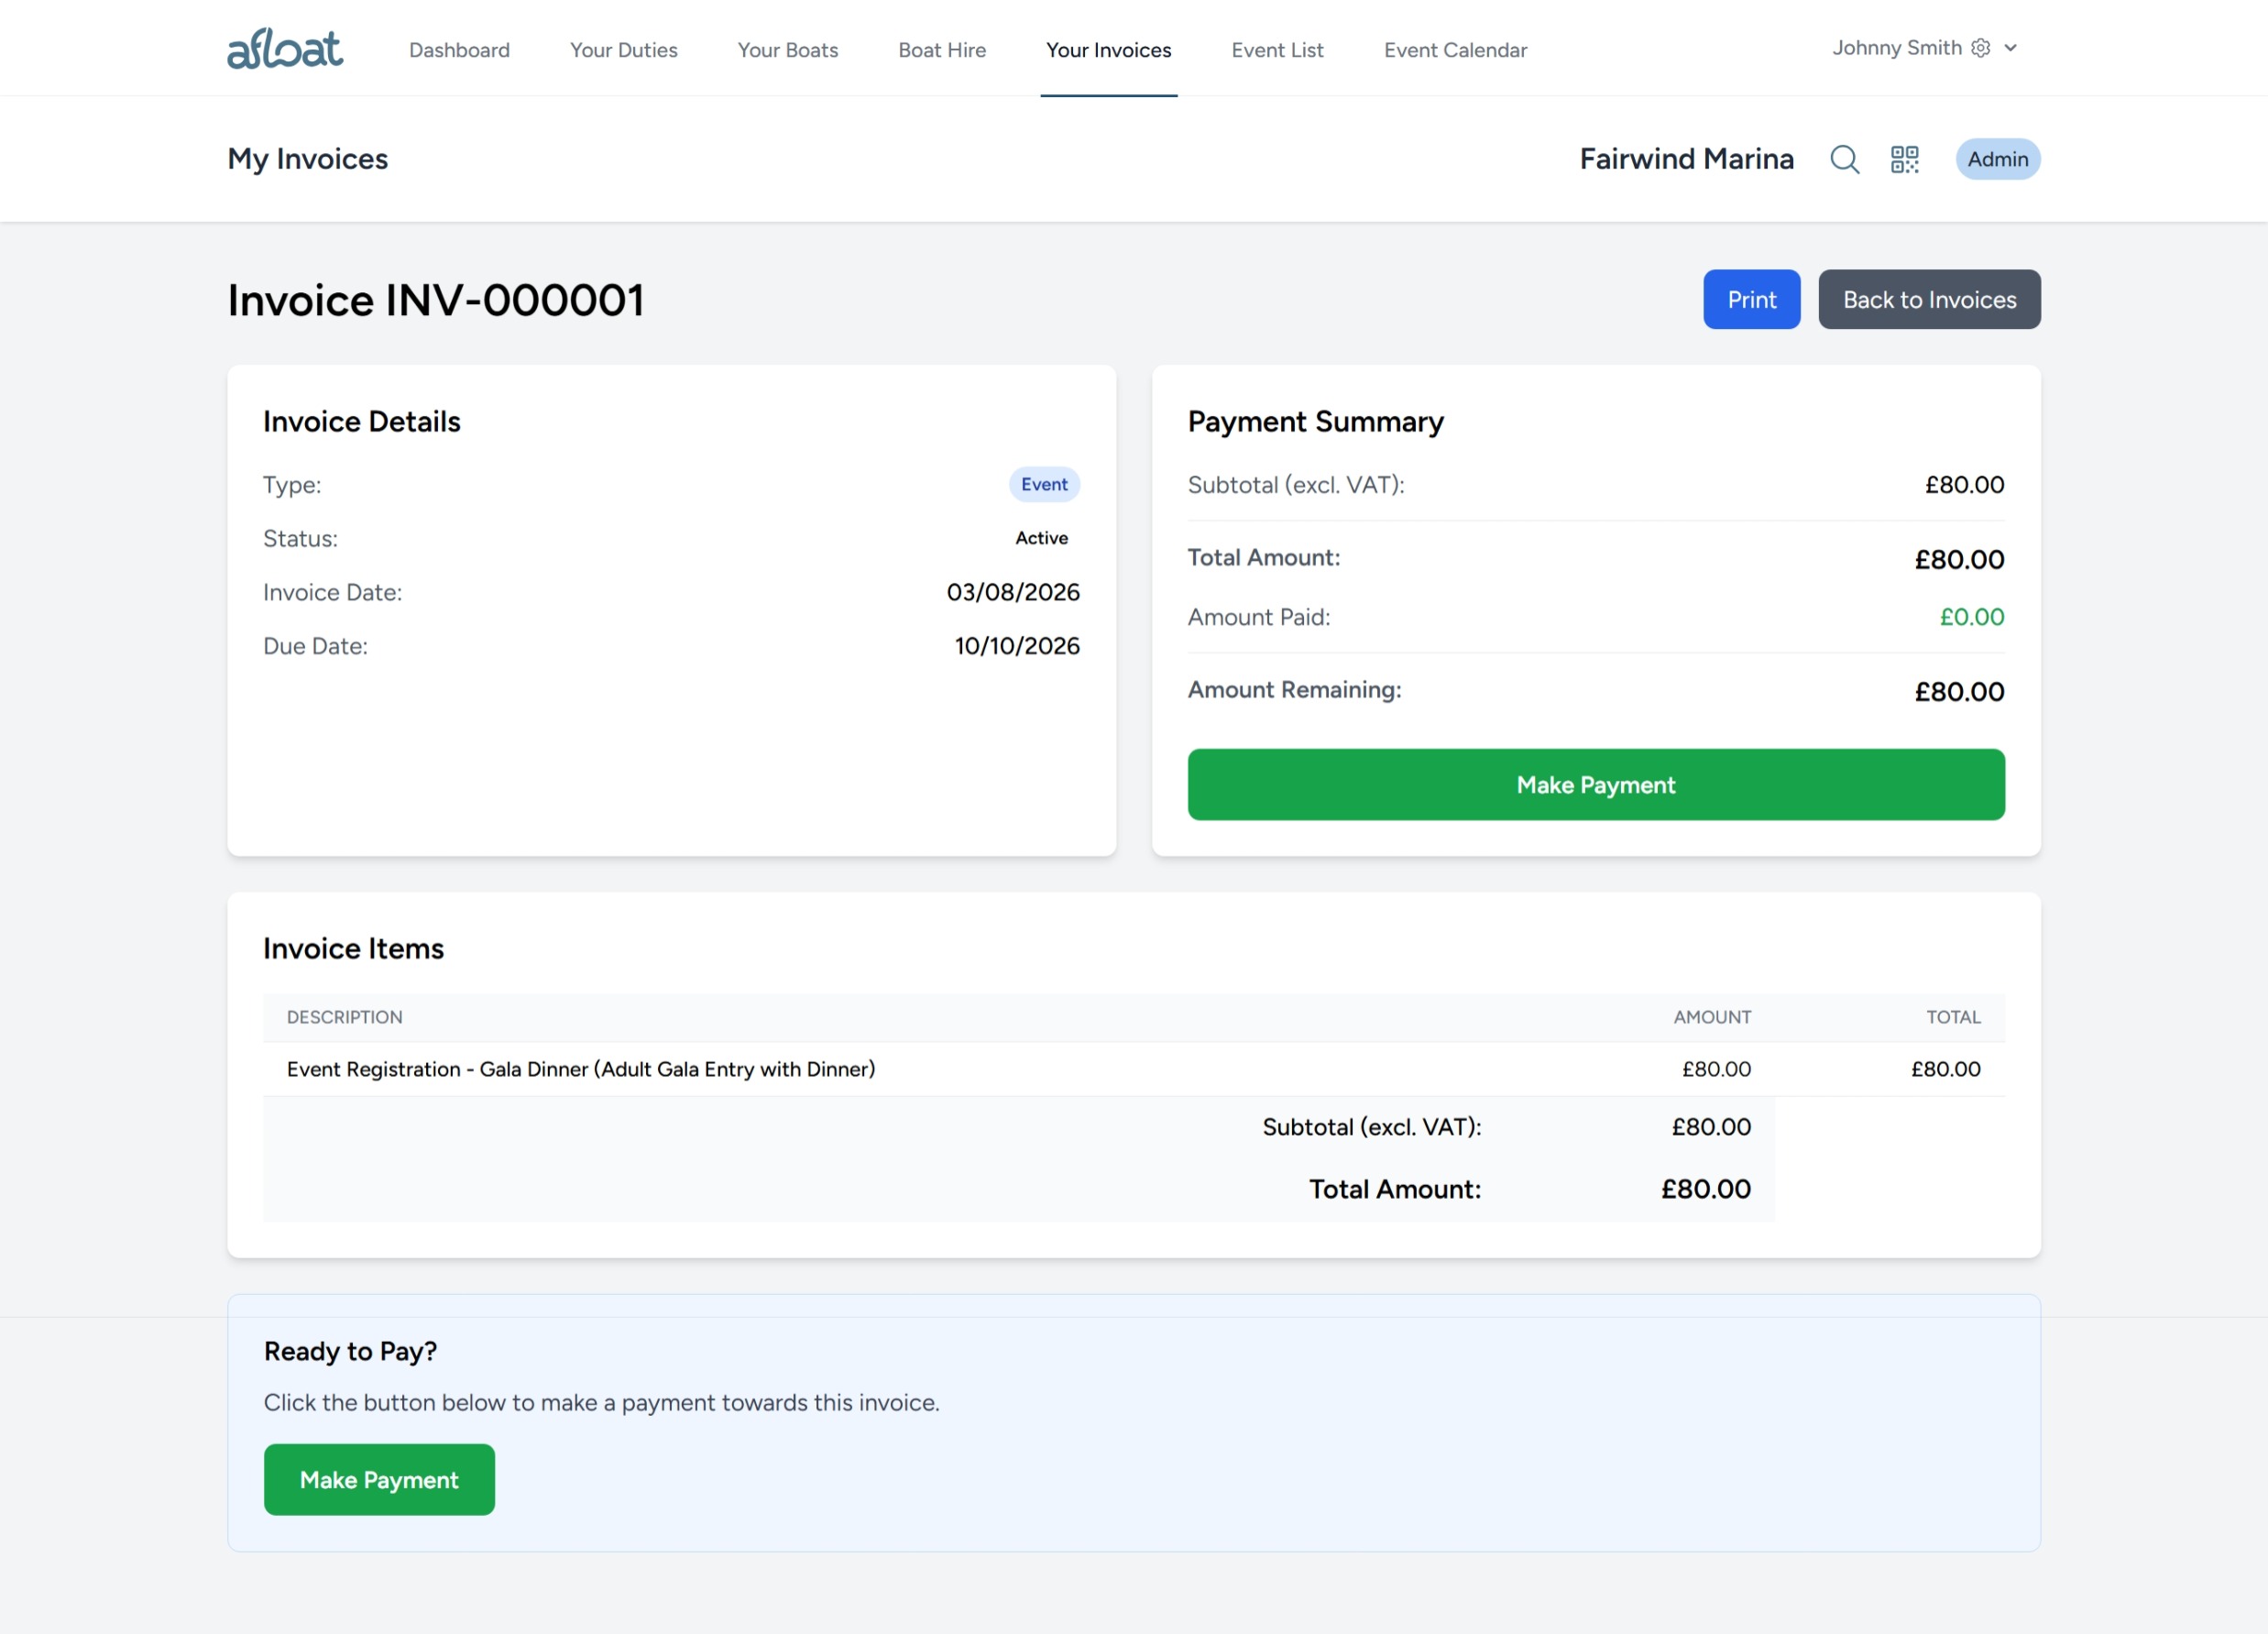Screen dimensions: 2268x1634
Task: Click the Admin badge
Action: point(1997,159)
